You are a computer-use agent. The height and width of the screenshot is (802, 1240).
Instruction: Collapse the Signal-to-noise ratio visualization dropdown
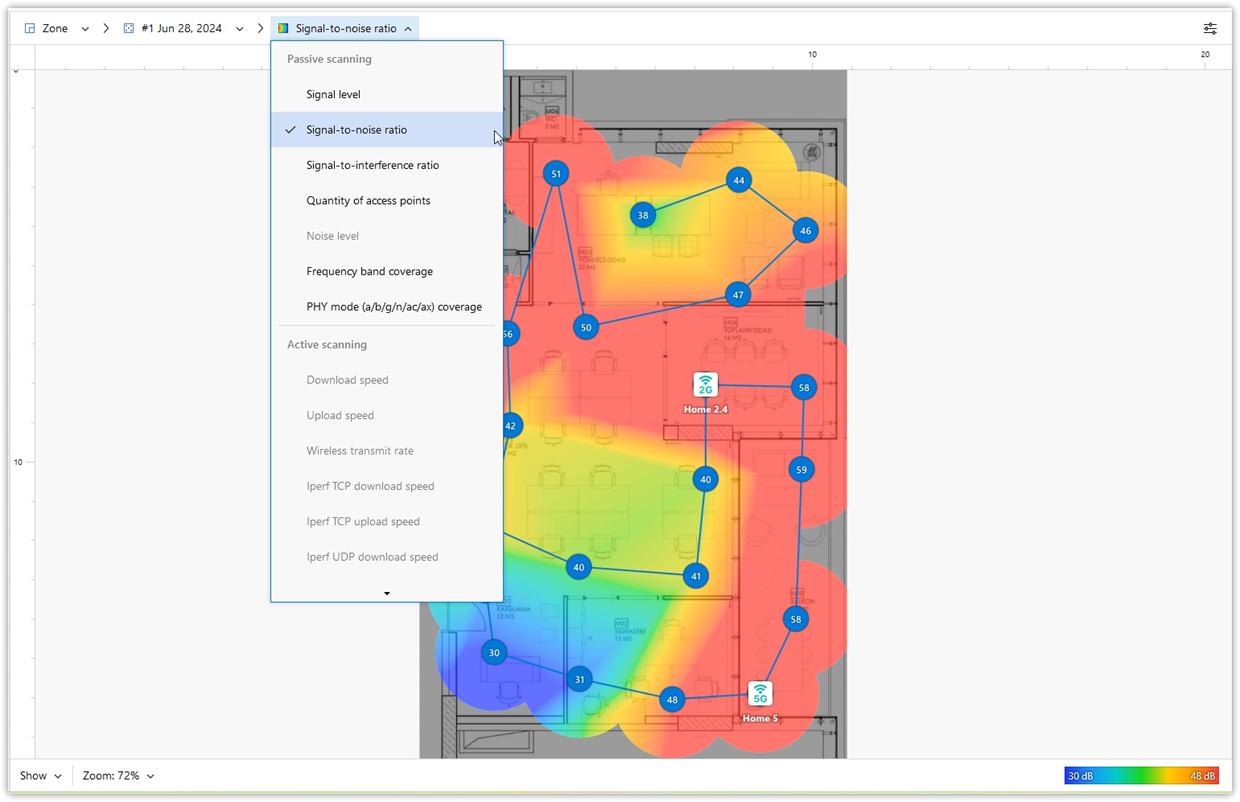click(409, 28)
